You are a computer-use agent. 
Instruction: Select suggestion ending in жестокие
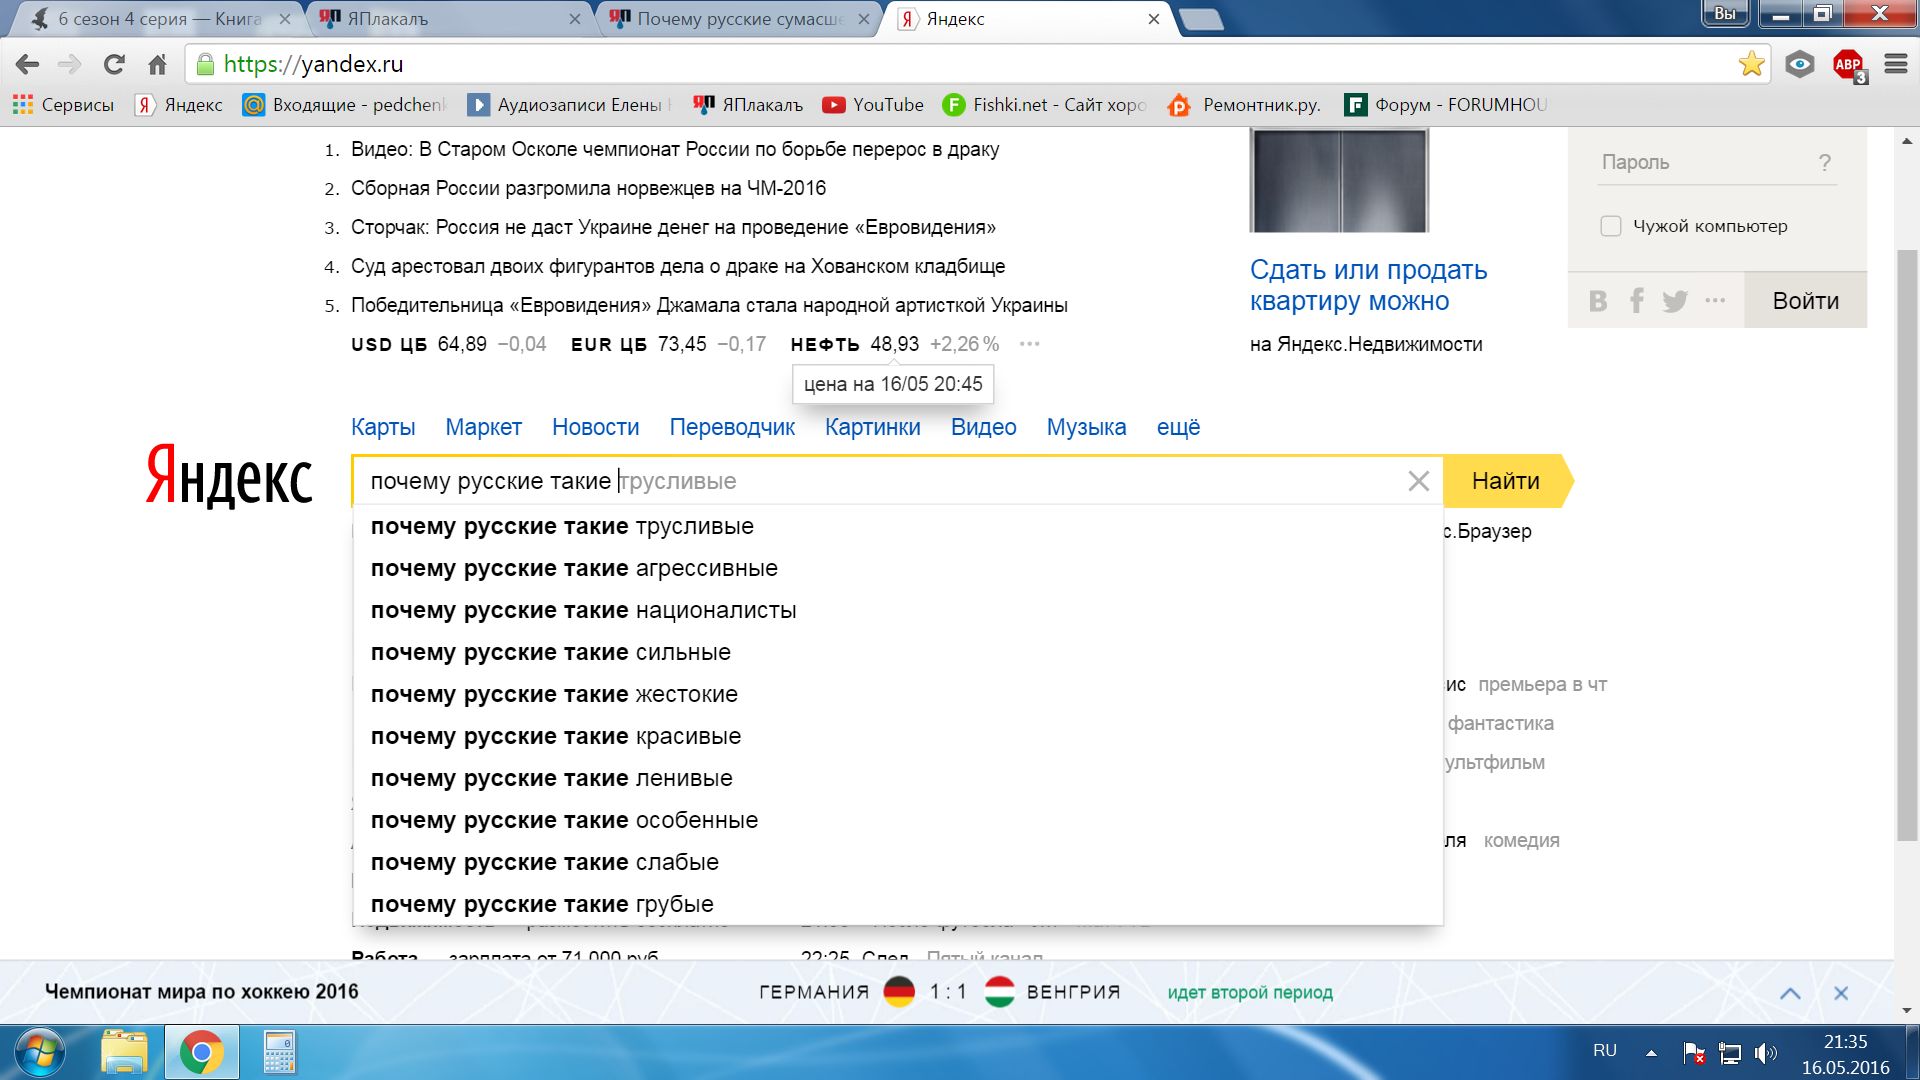tap(898, 694)
